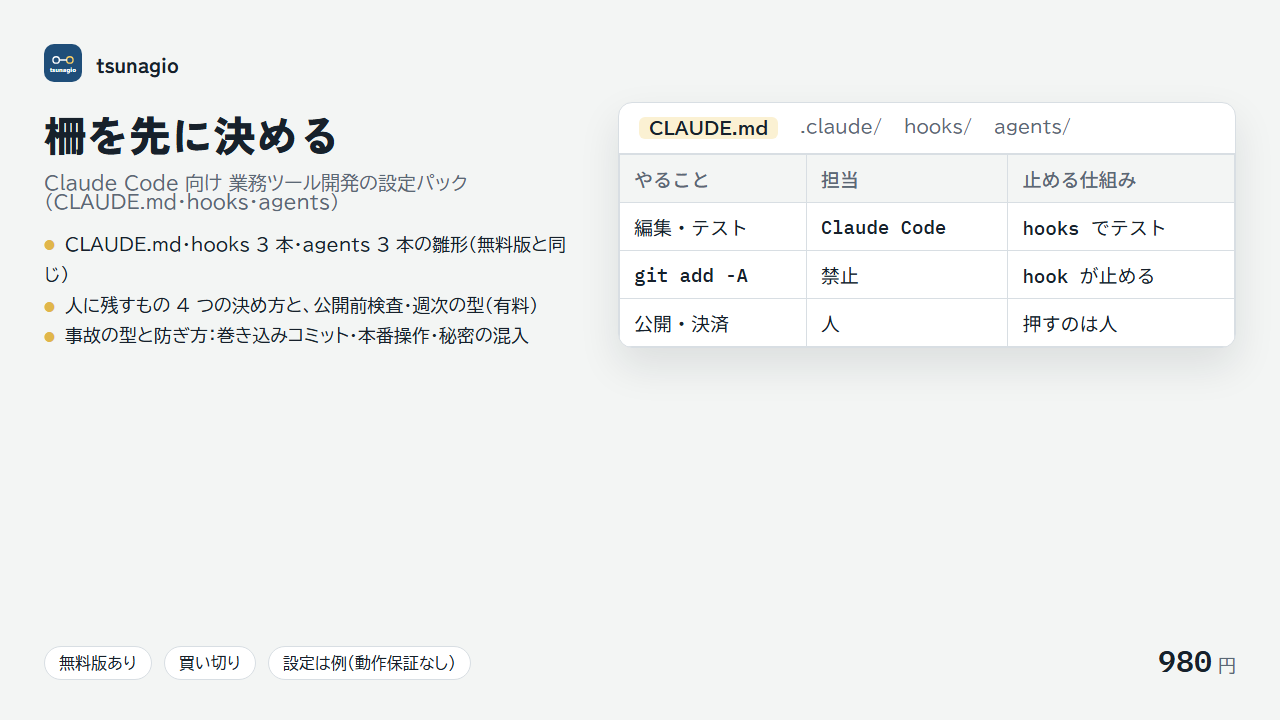The height and width of the screenshot is (720, 1280).
Task: Click the 禁止 table cell
Action: tap(907, 275)
